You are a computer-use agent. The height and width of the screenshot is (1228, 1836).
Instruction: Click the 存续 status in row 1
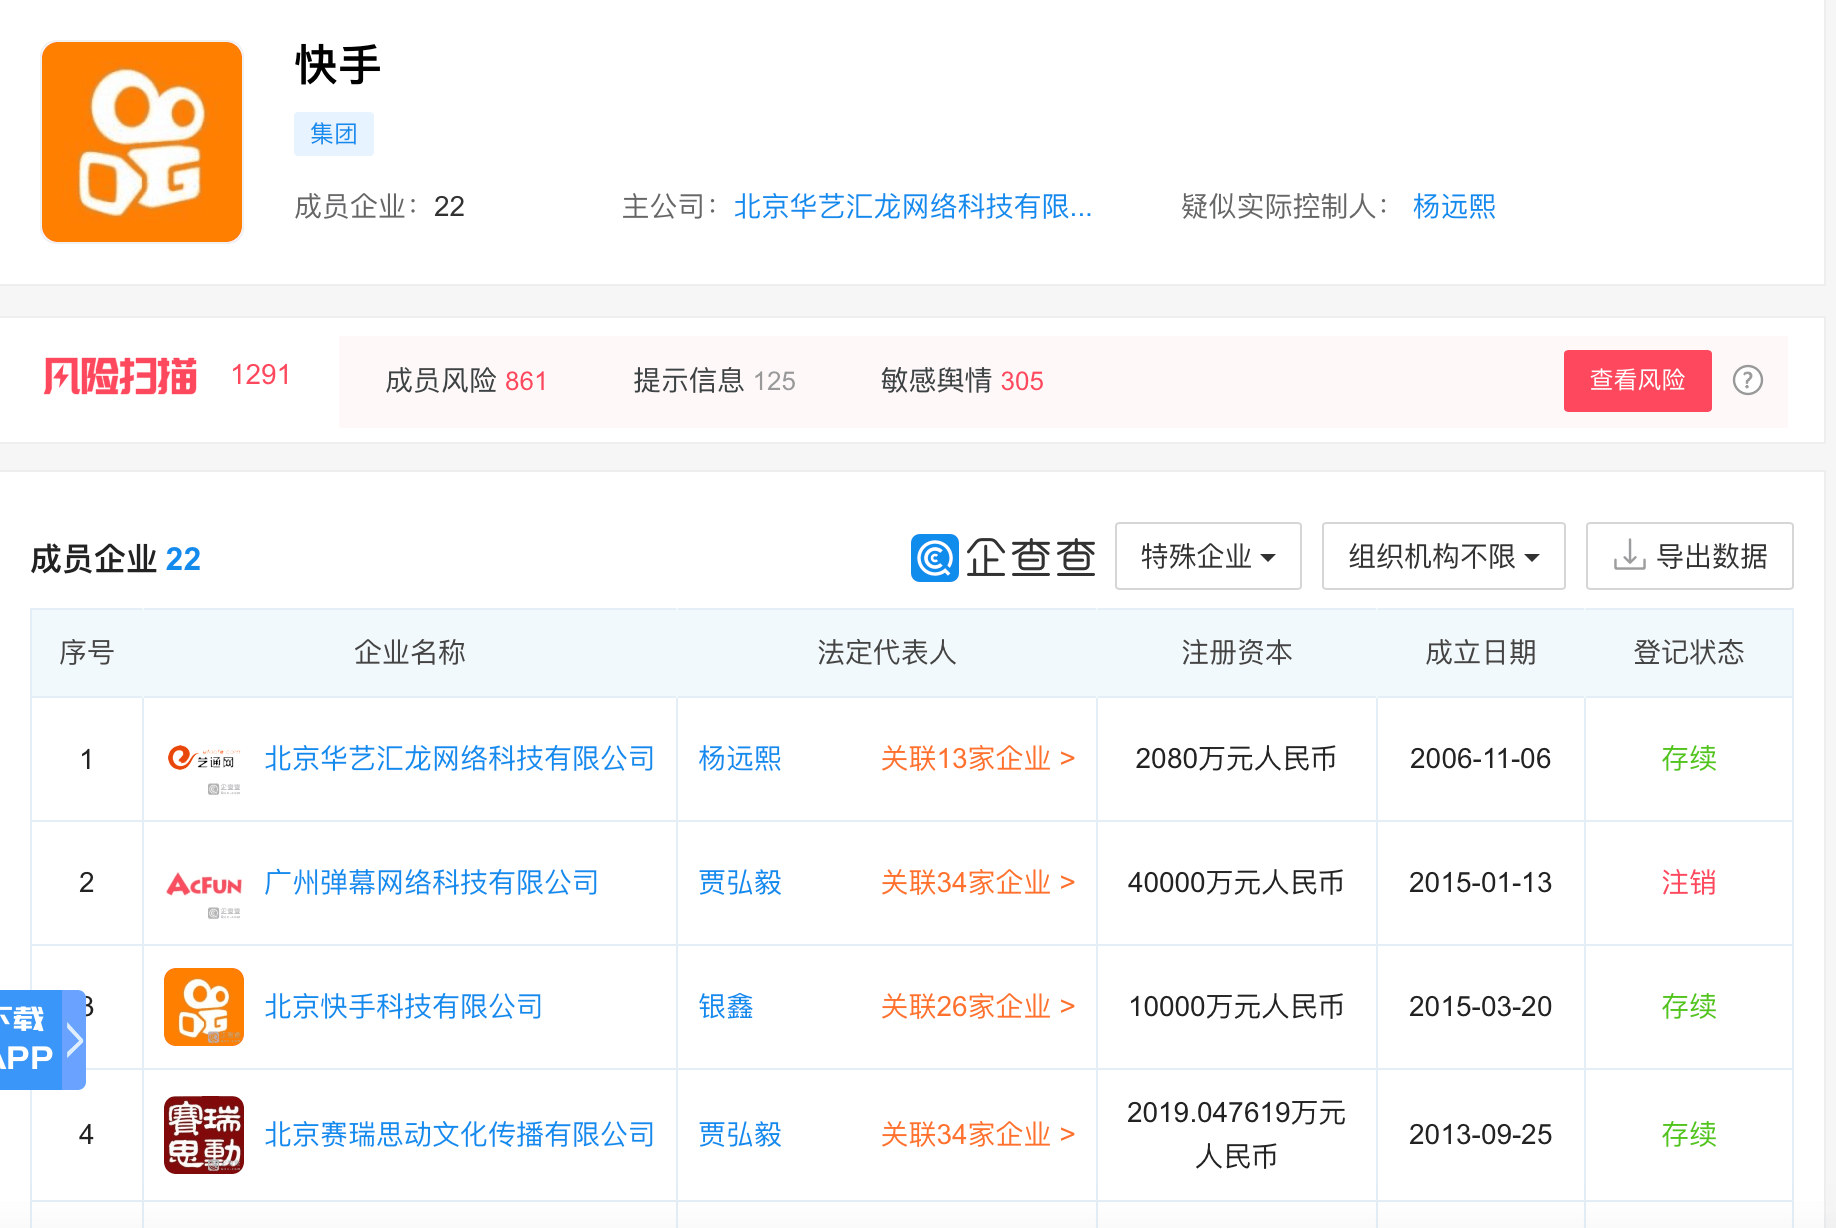coord(1689,759)
